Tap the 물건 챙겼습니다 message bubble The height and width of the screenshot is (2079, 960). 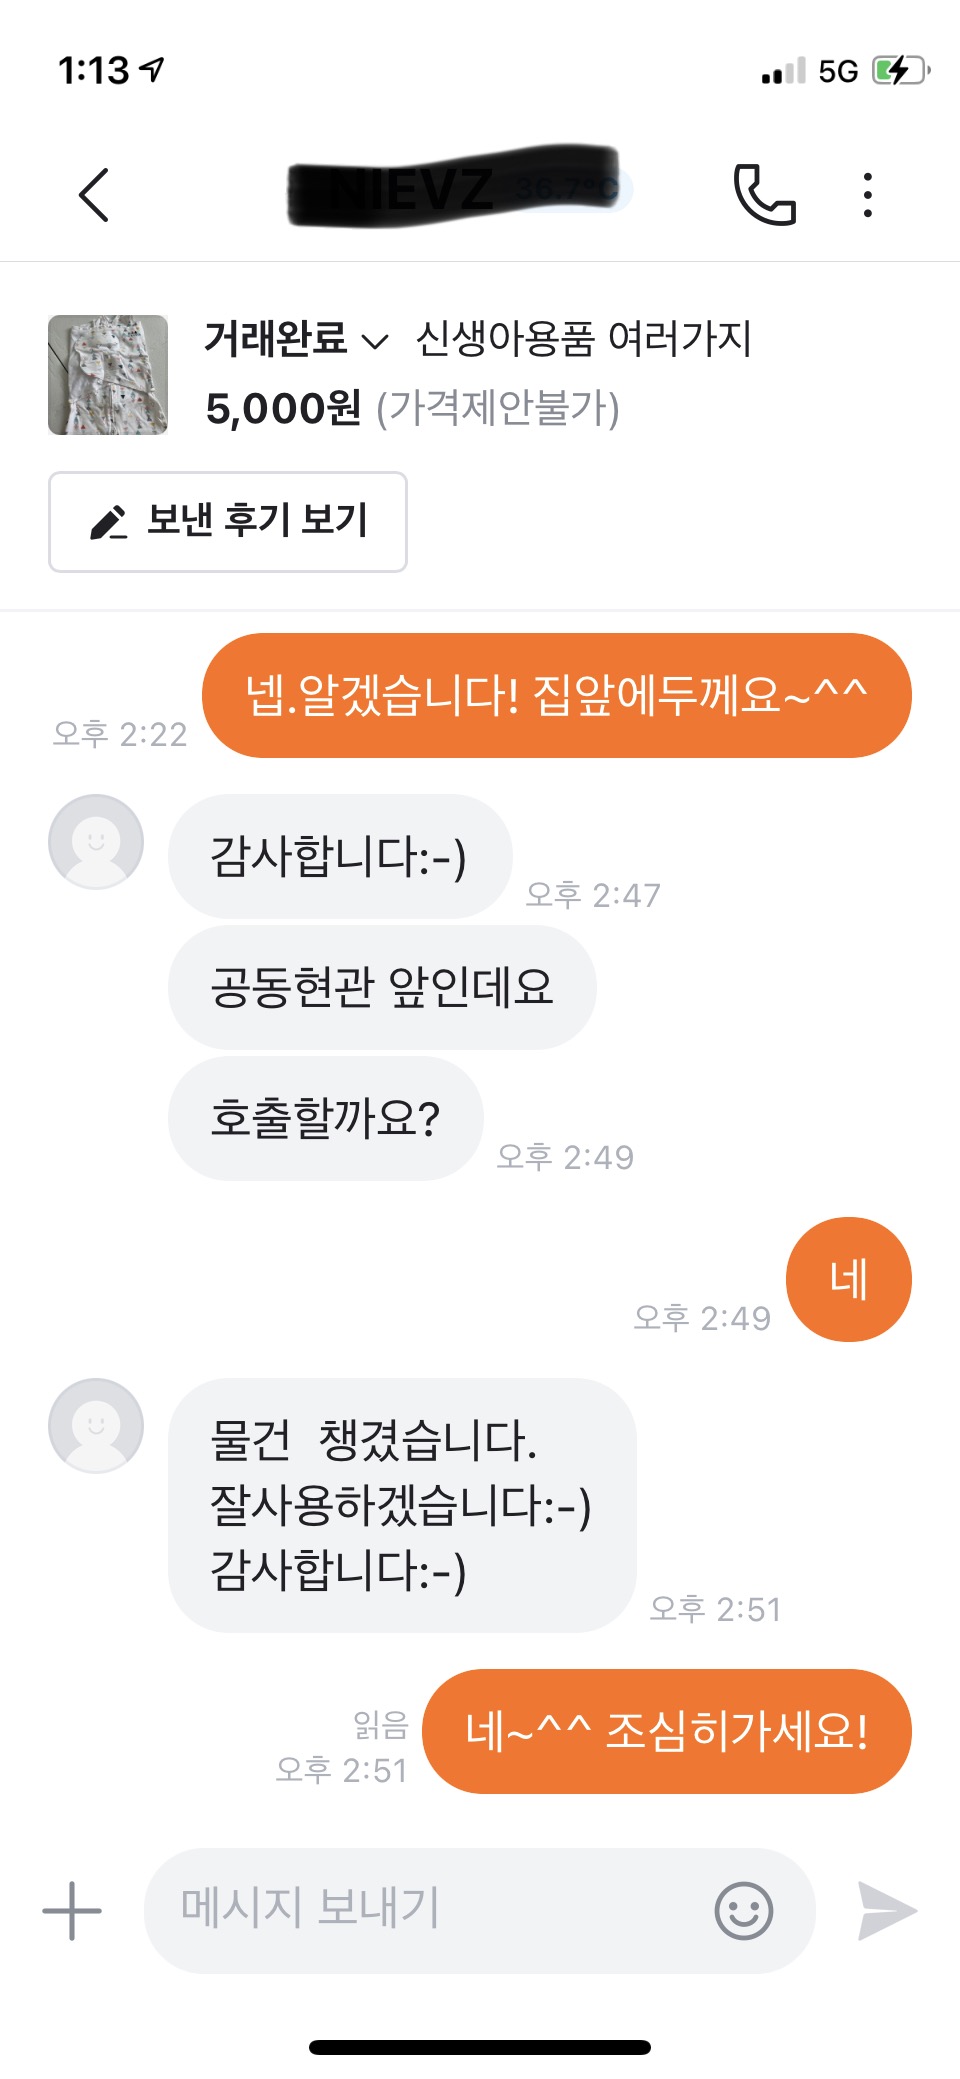click(402, 1505)
